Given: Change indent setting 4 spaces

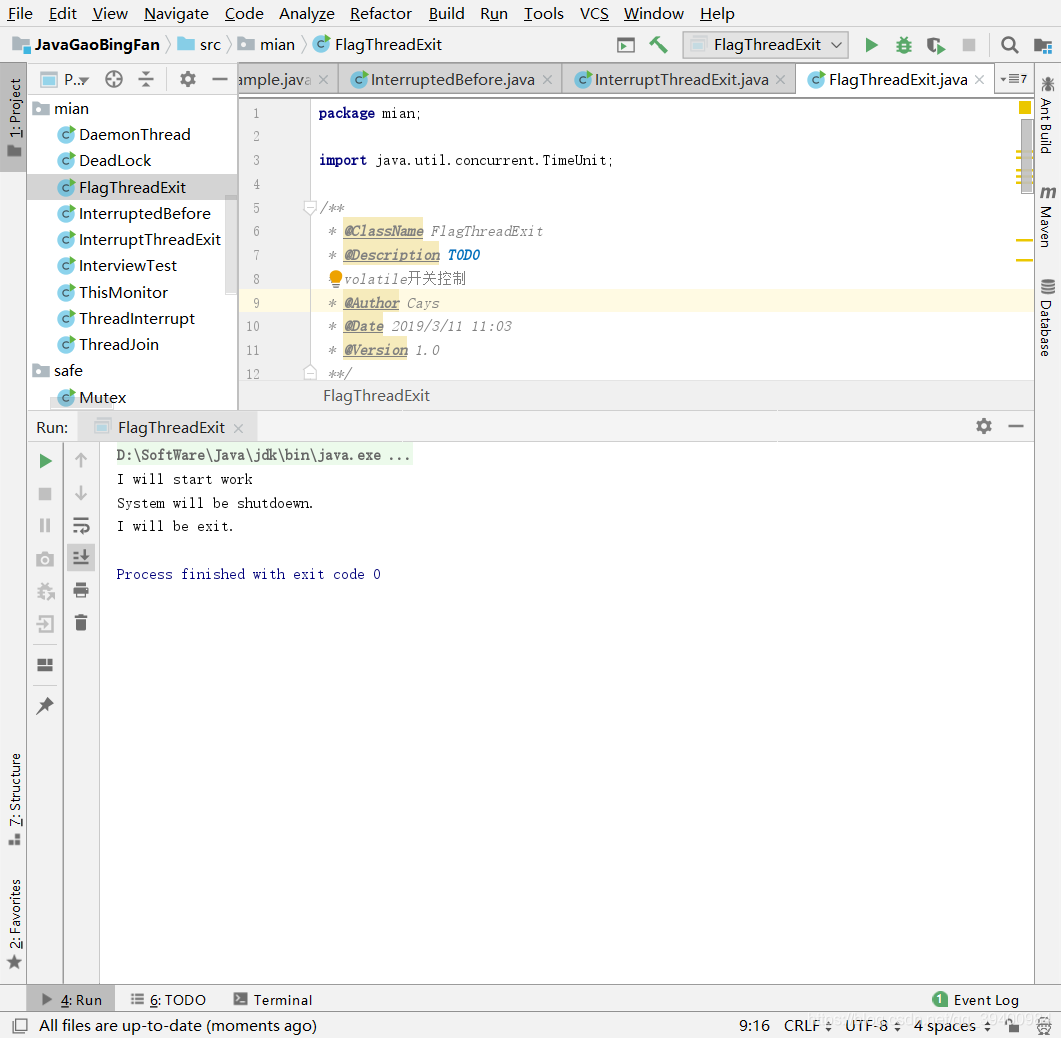Looking at the screenshot, I should click(952, 1026).
